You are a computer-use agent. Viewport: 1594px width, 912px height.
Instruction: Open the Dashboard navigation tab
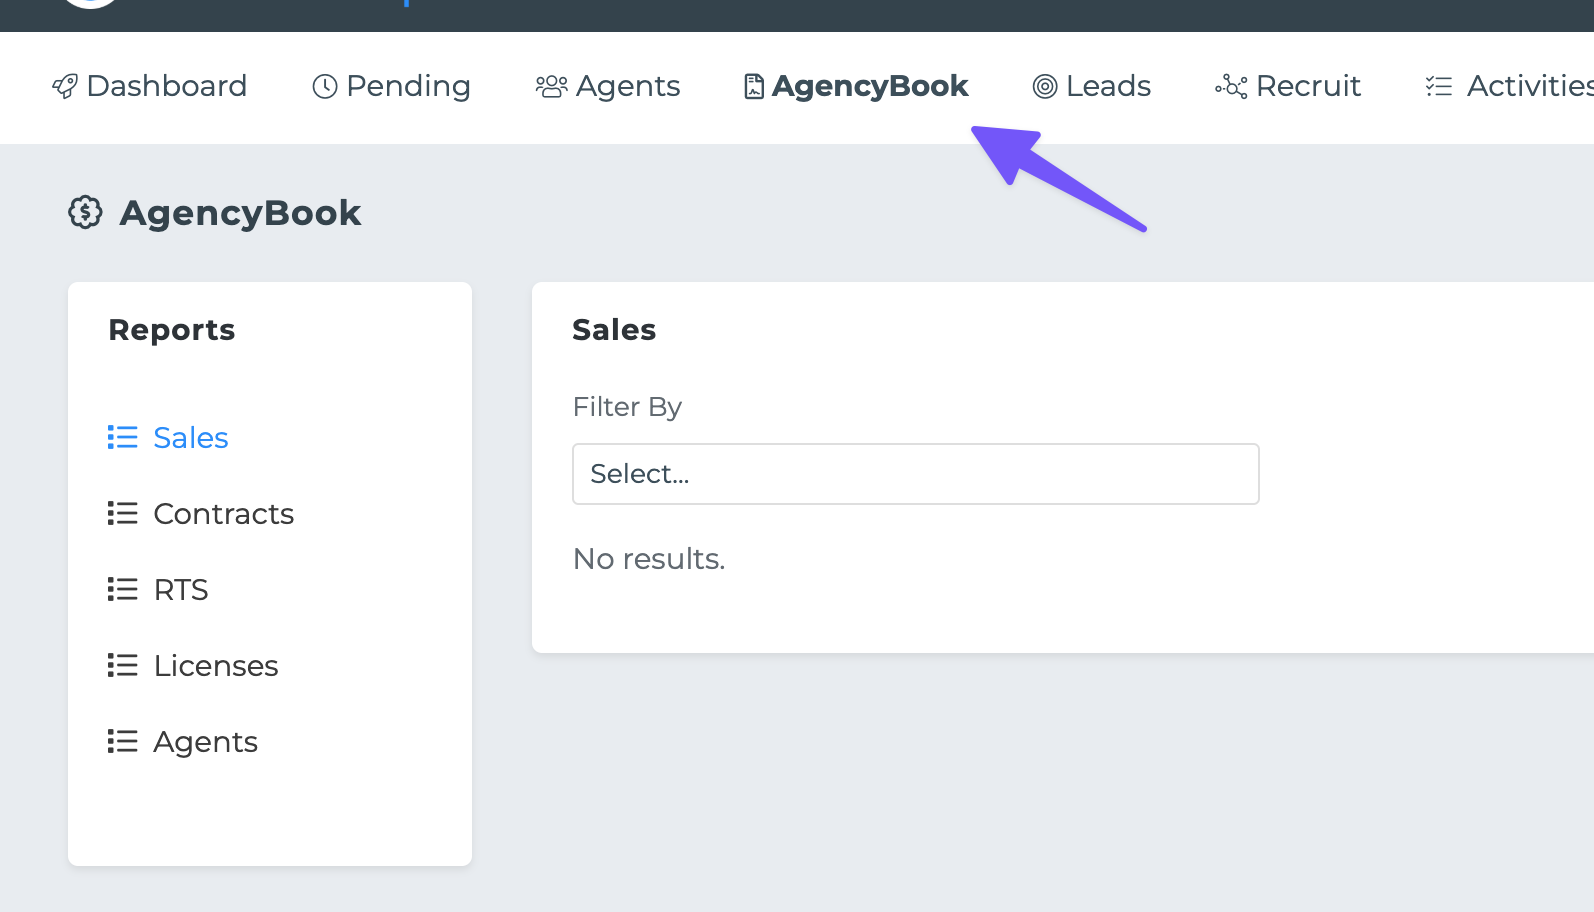[166, 87]
